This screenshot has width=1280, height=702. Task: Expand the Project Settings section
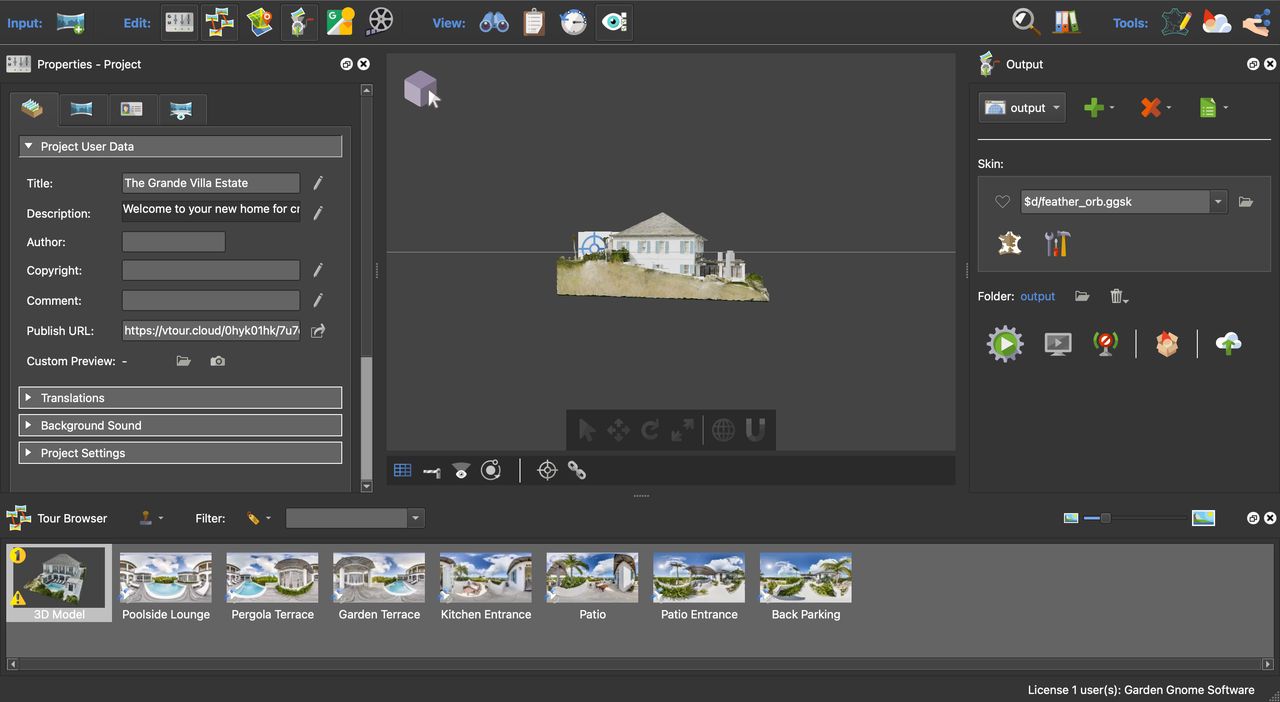[180, 453]
